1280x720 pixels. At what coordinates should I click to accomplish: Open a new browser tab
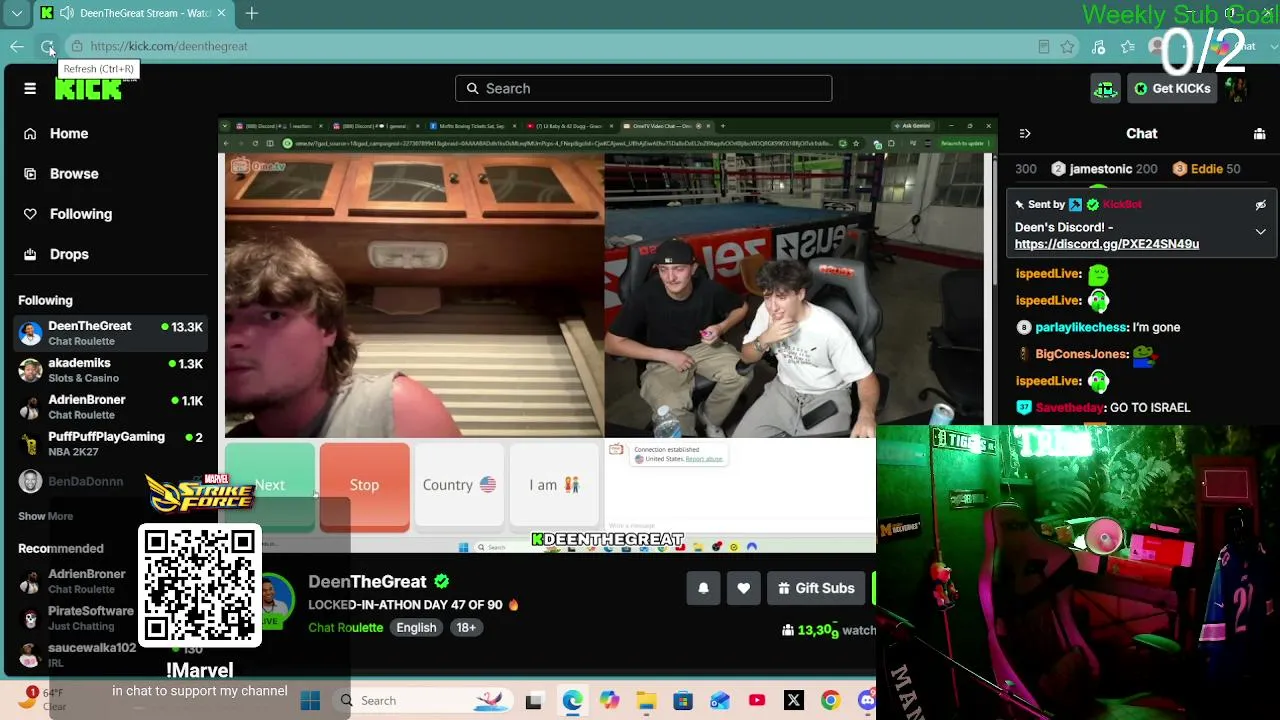point(252,13)
